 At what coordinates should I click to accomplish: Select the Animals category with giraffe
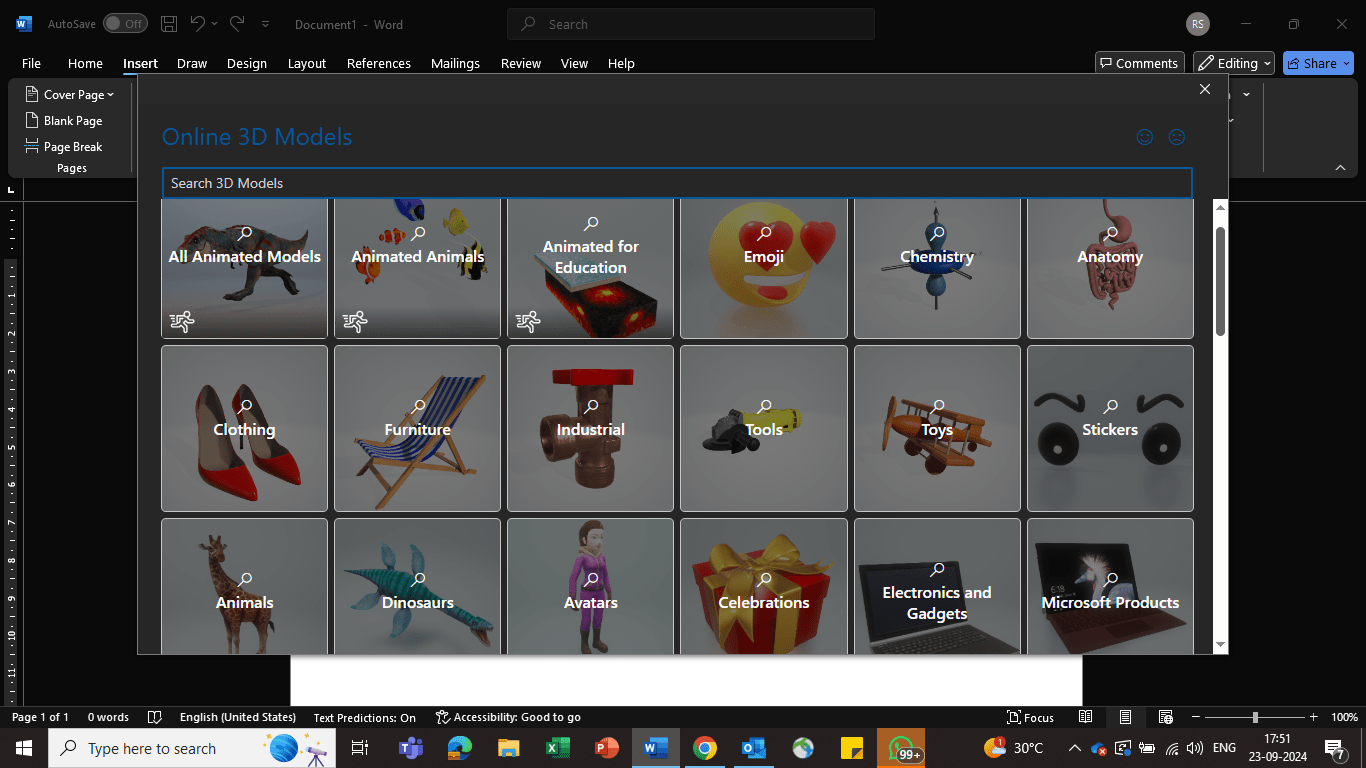point(244,586)
